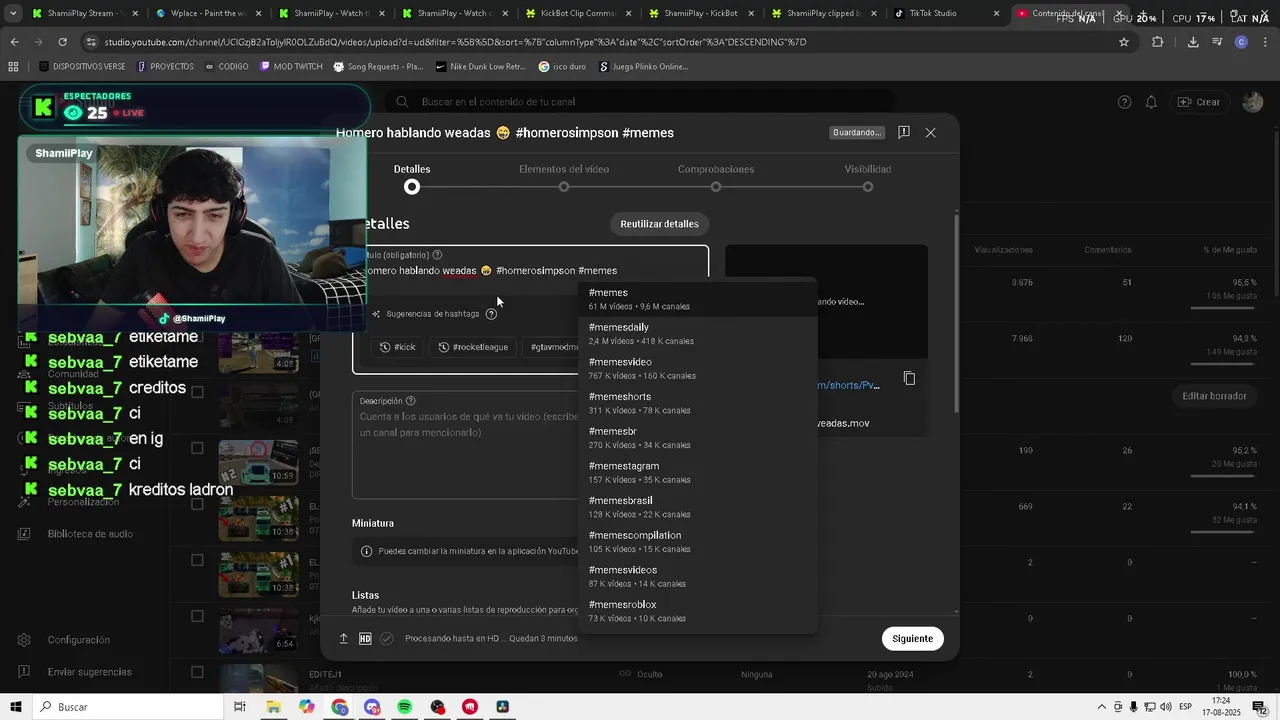Open the Song Requests bookmark
Image resolution: width=1280 pixels, height=720 pixels.
click(x=378, y=67)
